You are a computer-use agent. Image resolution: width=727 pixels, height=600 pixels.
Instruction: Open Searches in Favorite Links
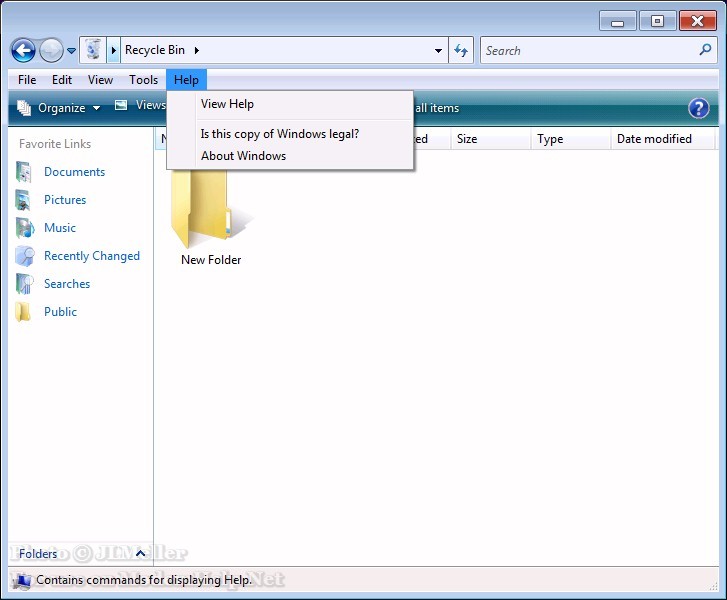tap(67, 284)
